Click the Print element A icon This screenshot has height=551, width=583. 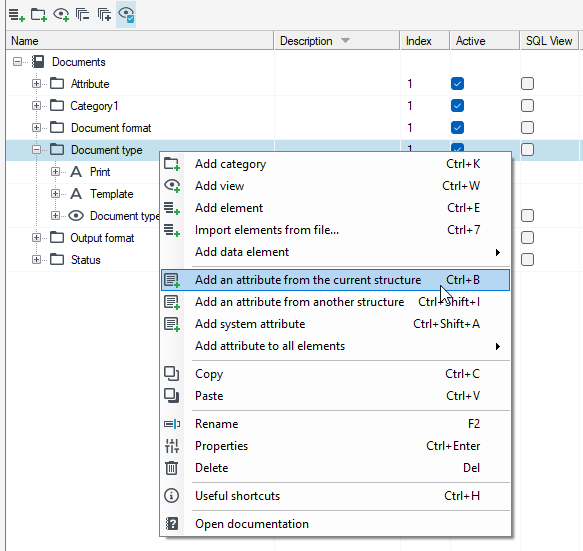click(76, 172)
